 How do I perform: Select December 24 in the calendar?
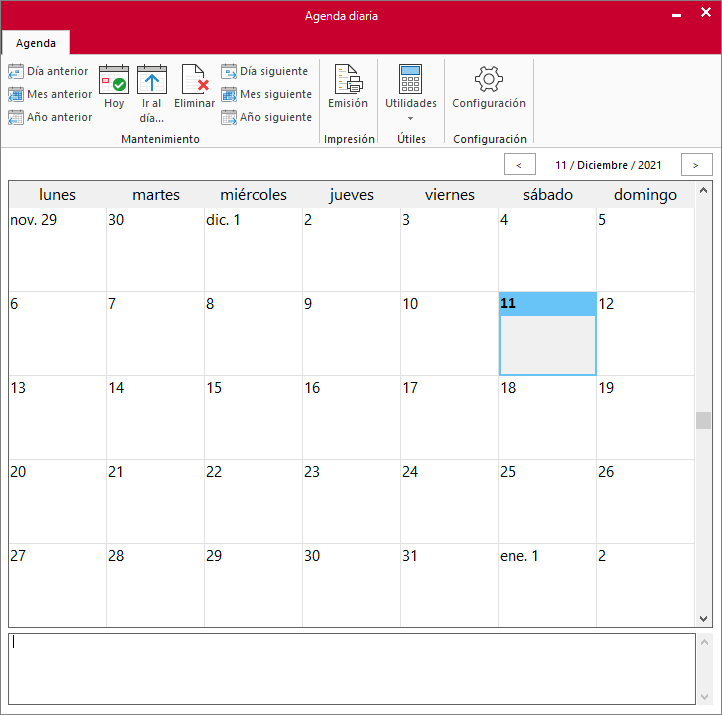(x=449, y=502)
